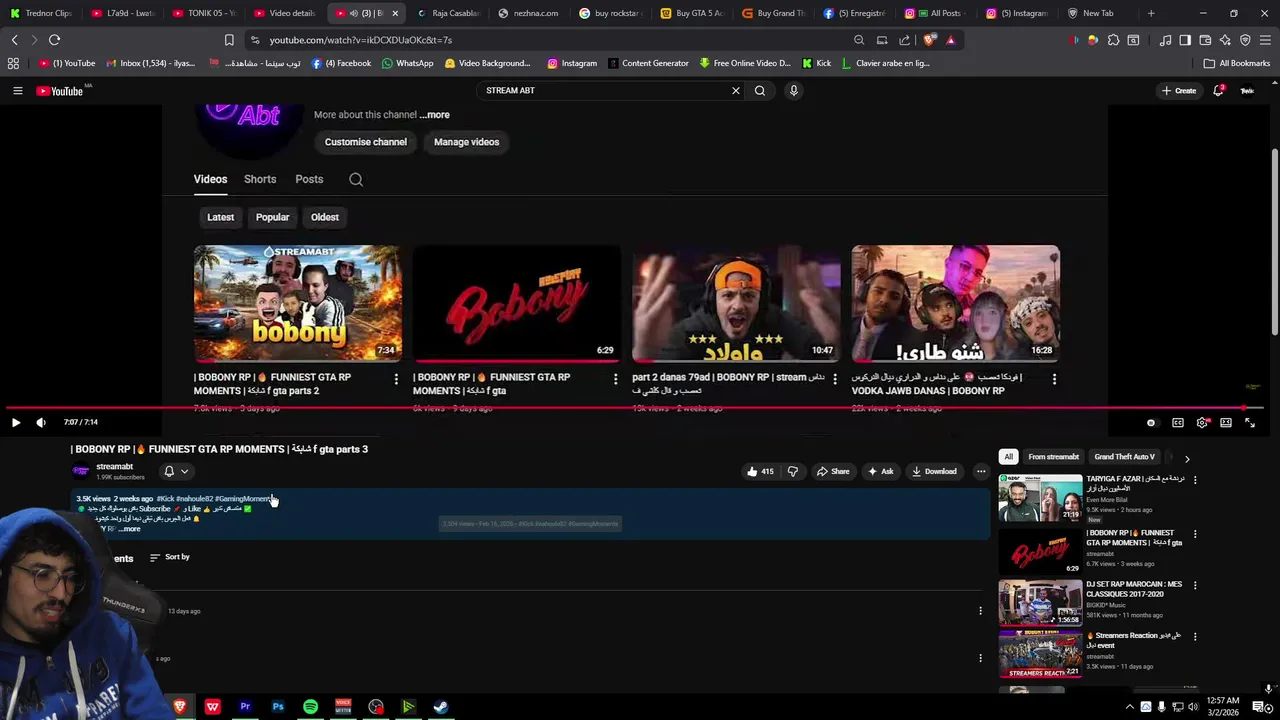Go back in browser history

coord(14,40)
